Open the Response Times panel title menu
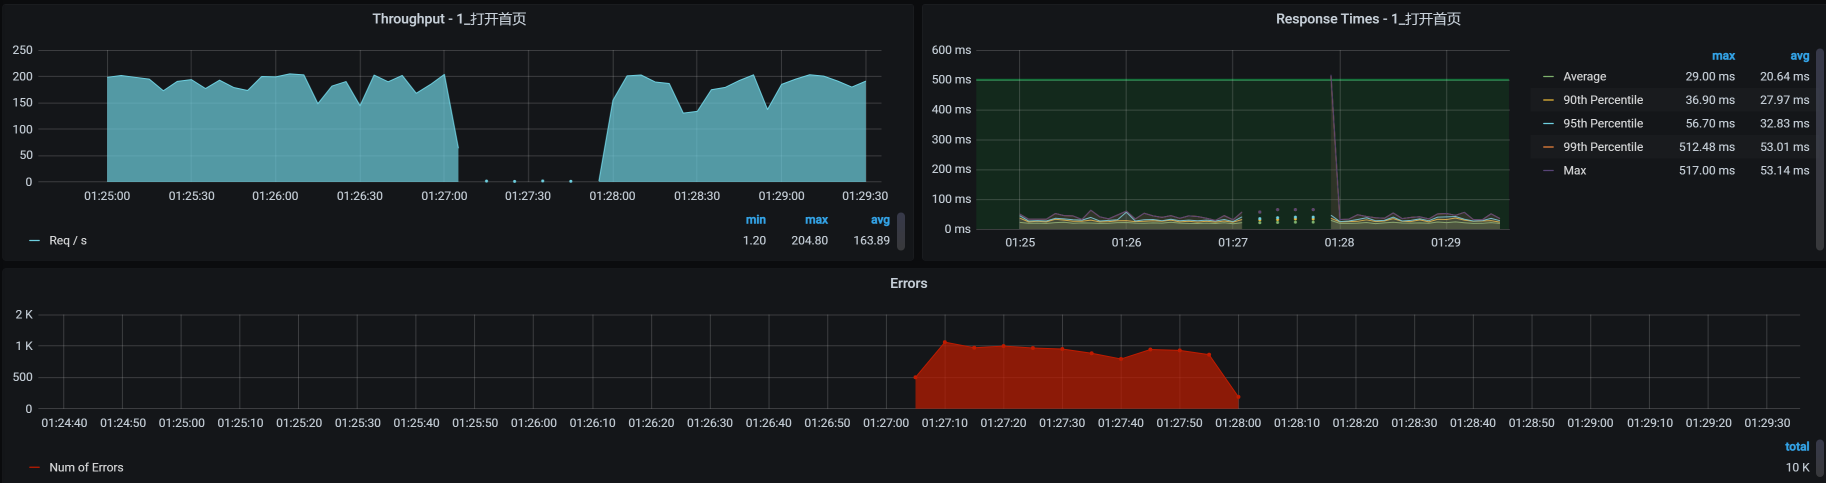Screen dimensions: 1826x483 (x=1367, y=19)
